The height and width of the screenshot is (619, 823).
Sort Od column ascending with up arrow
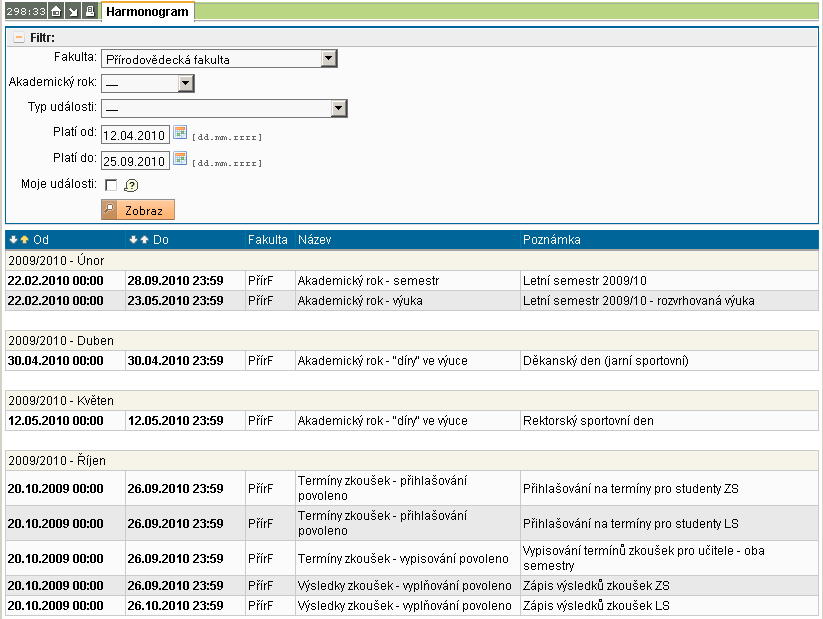pos(24,240)
